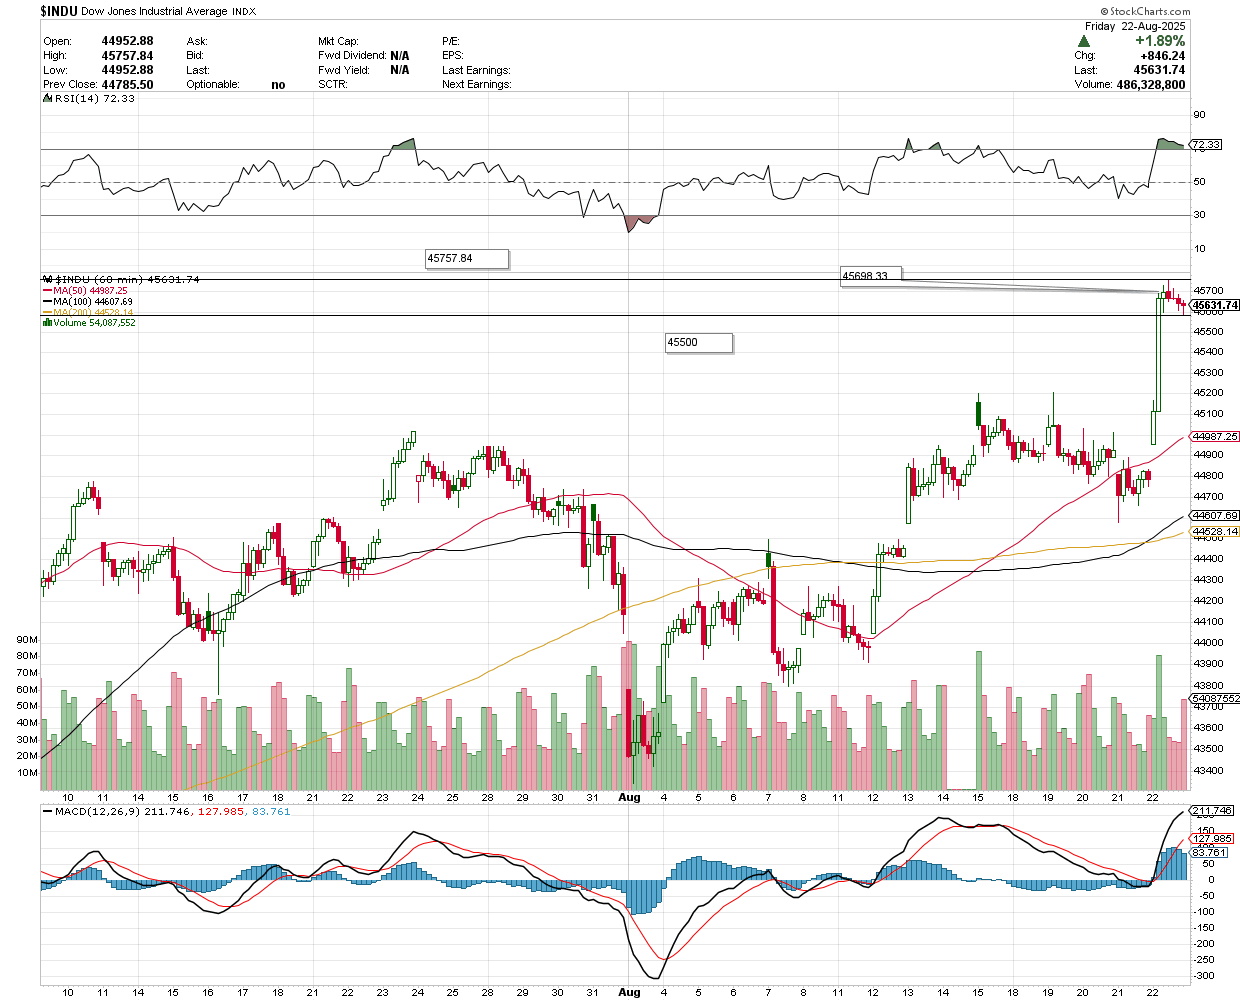Select the orange MA(200) line swatch in legend

click(47, 313)
